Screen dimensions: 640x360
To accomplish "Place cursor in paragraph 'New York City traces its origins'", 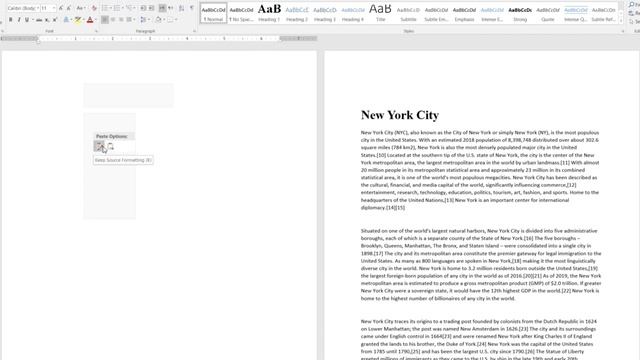I will pos(478,340).
